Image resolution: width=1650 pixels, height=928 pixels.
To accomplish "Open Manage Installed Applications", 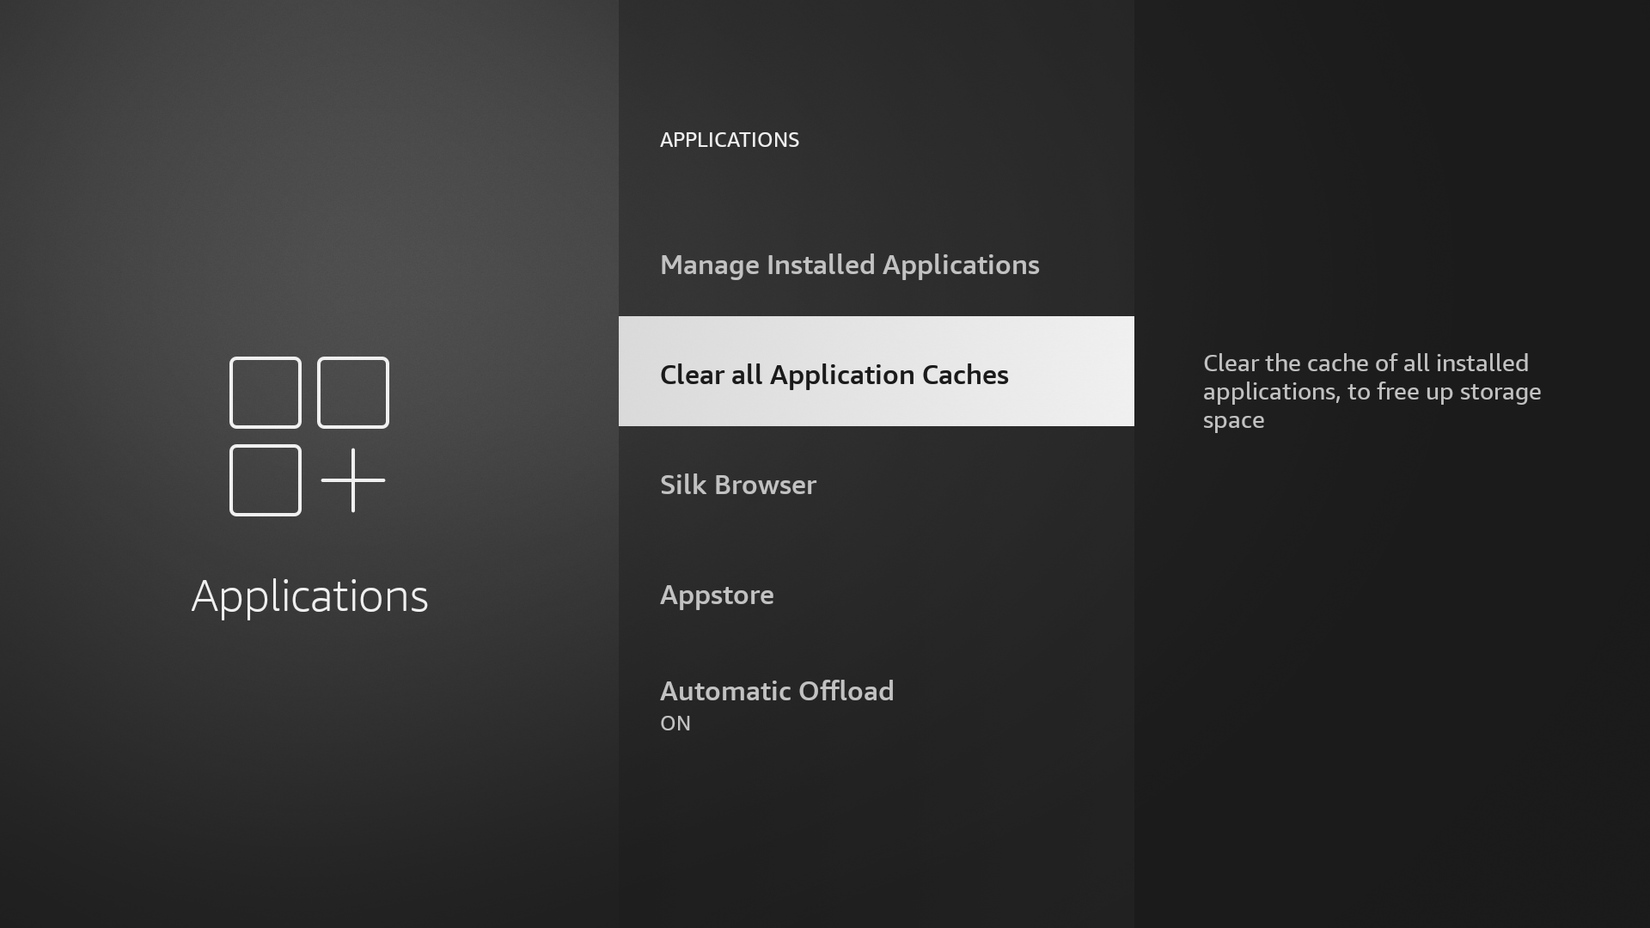I will tap(849, 265).
